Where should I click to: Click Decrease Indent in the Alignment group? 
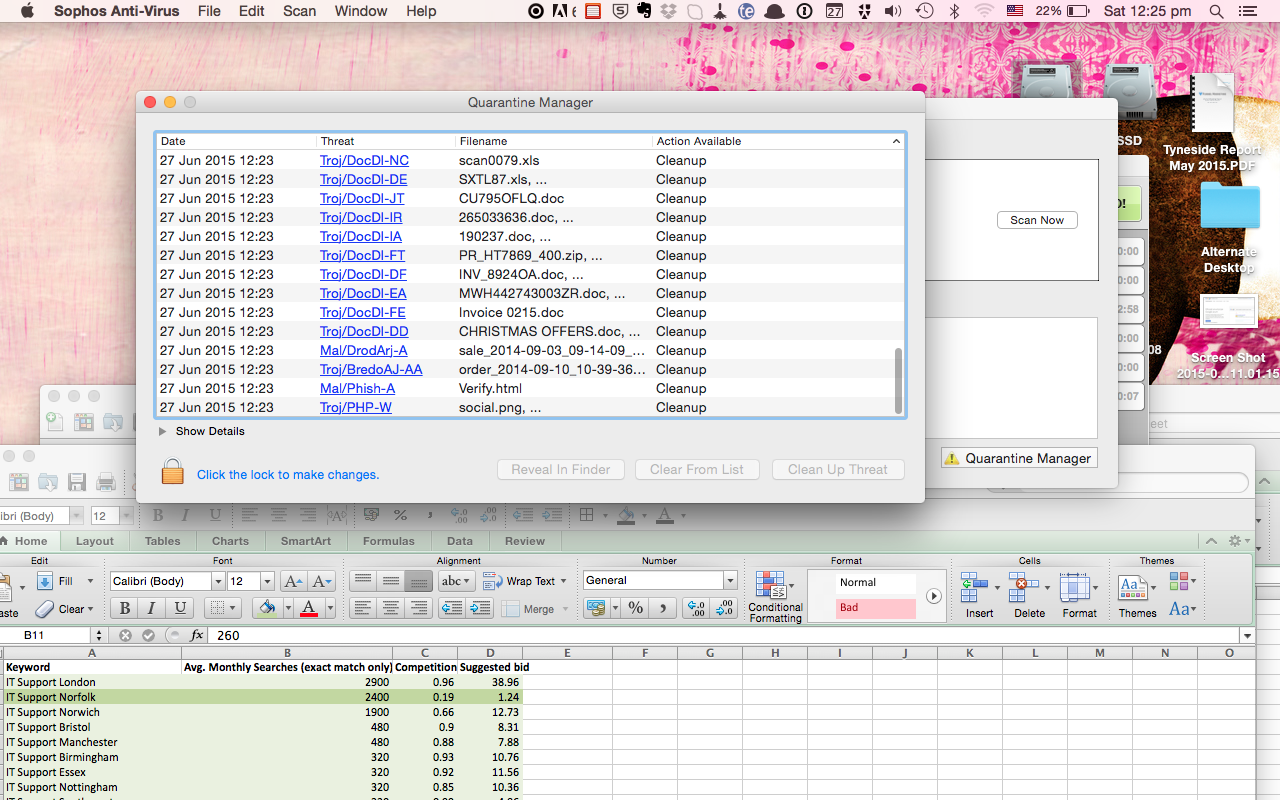pos(452,608)
